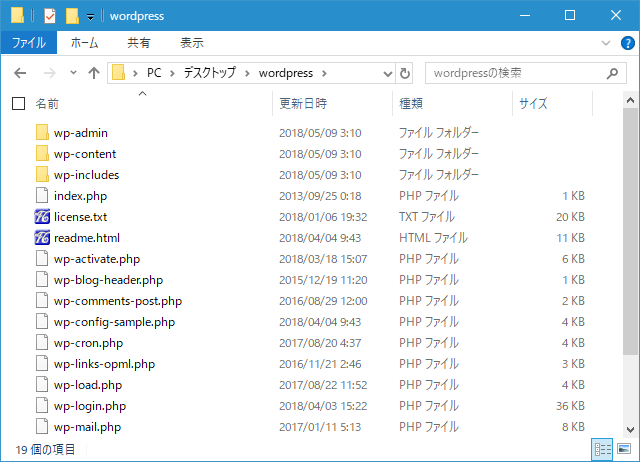Viewport: 640px width, 462px height.
Task: Click the folder icon in address bar
Action: (x=118, y=73)
